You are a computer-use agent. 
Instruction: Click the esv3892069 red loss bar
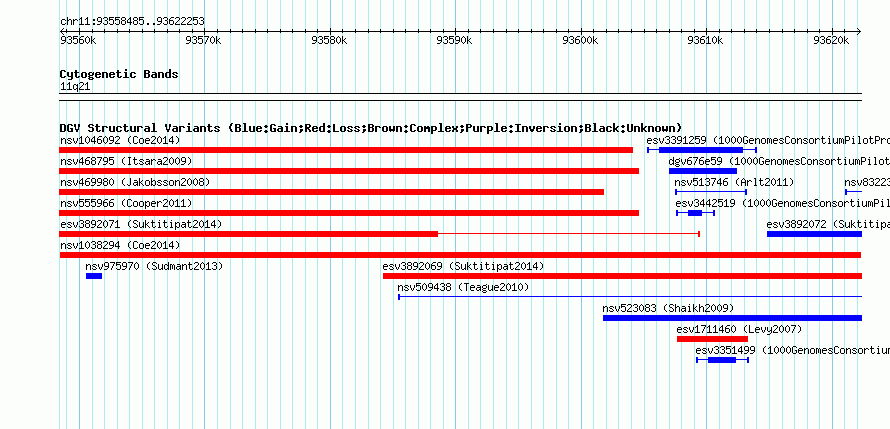[x=623, y=276]
